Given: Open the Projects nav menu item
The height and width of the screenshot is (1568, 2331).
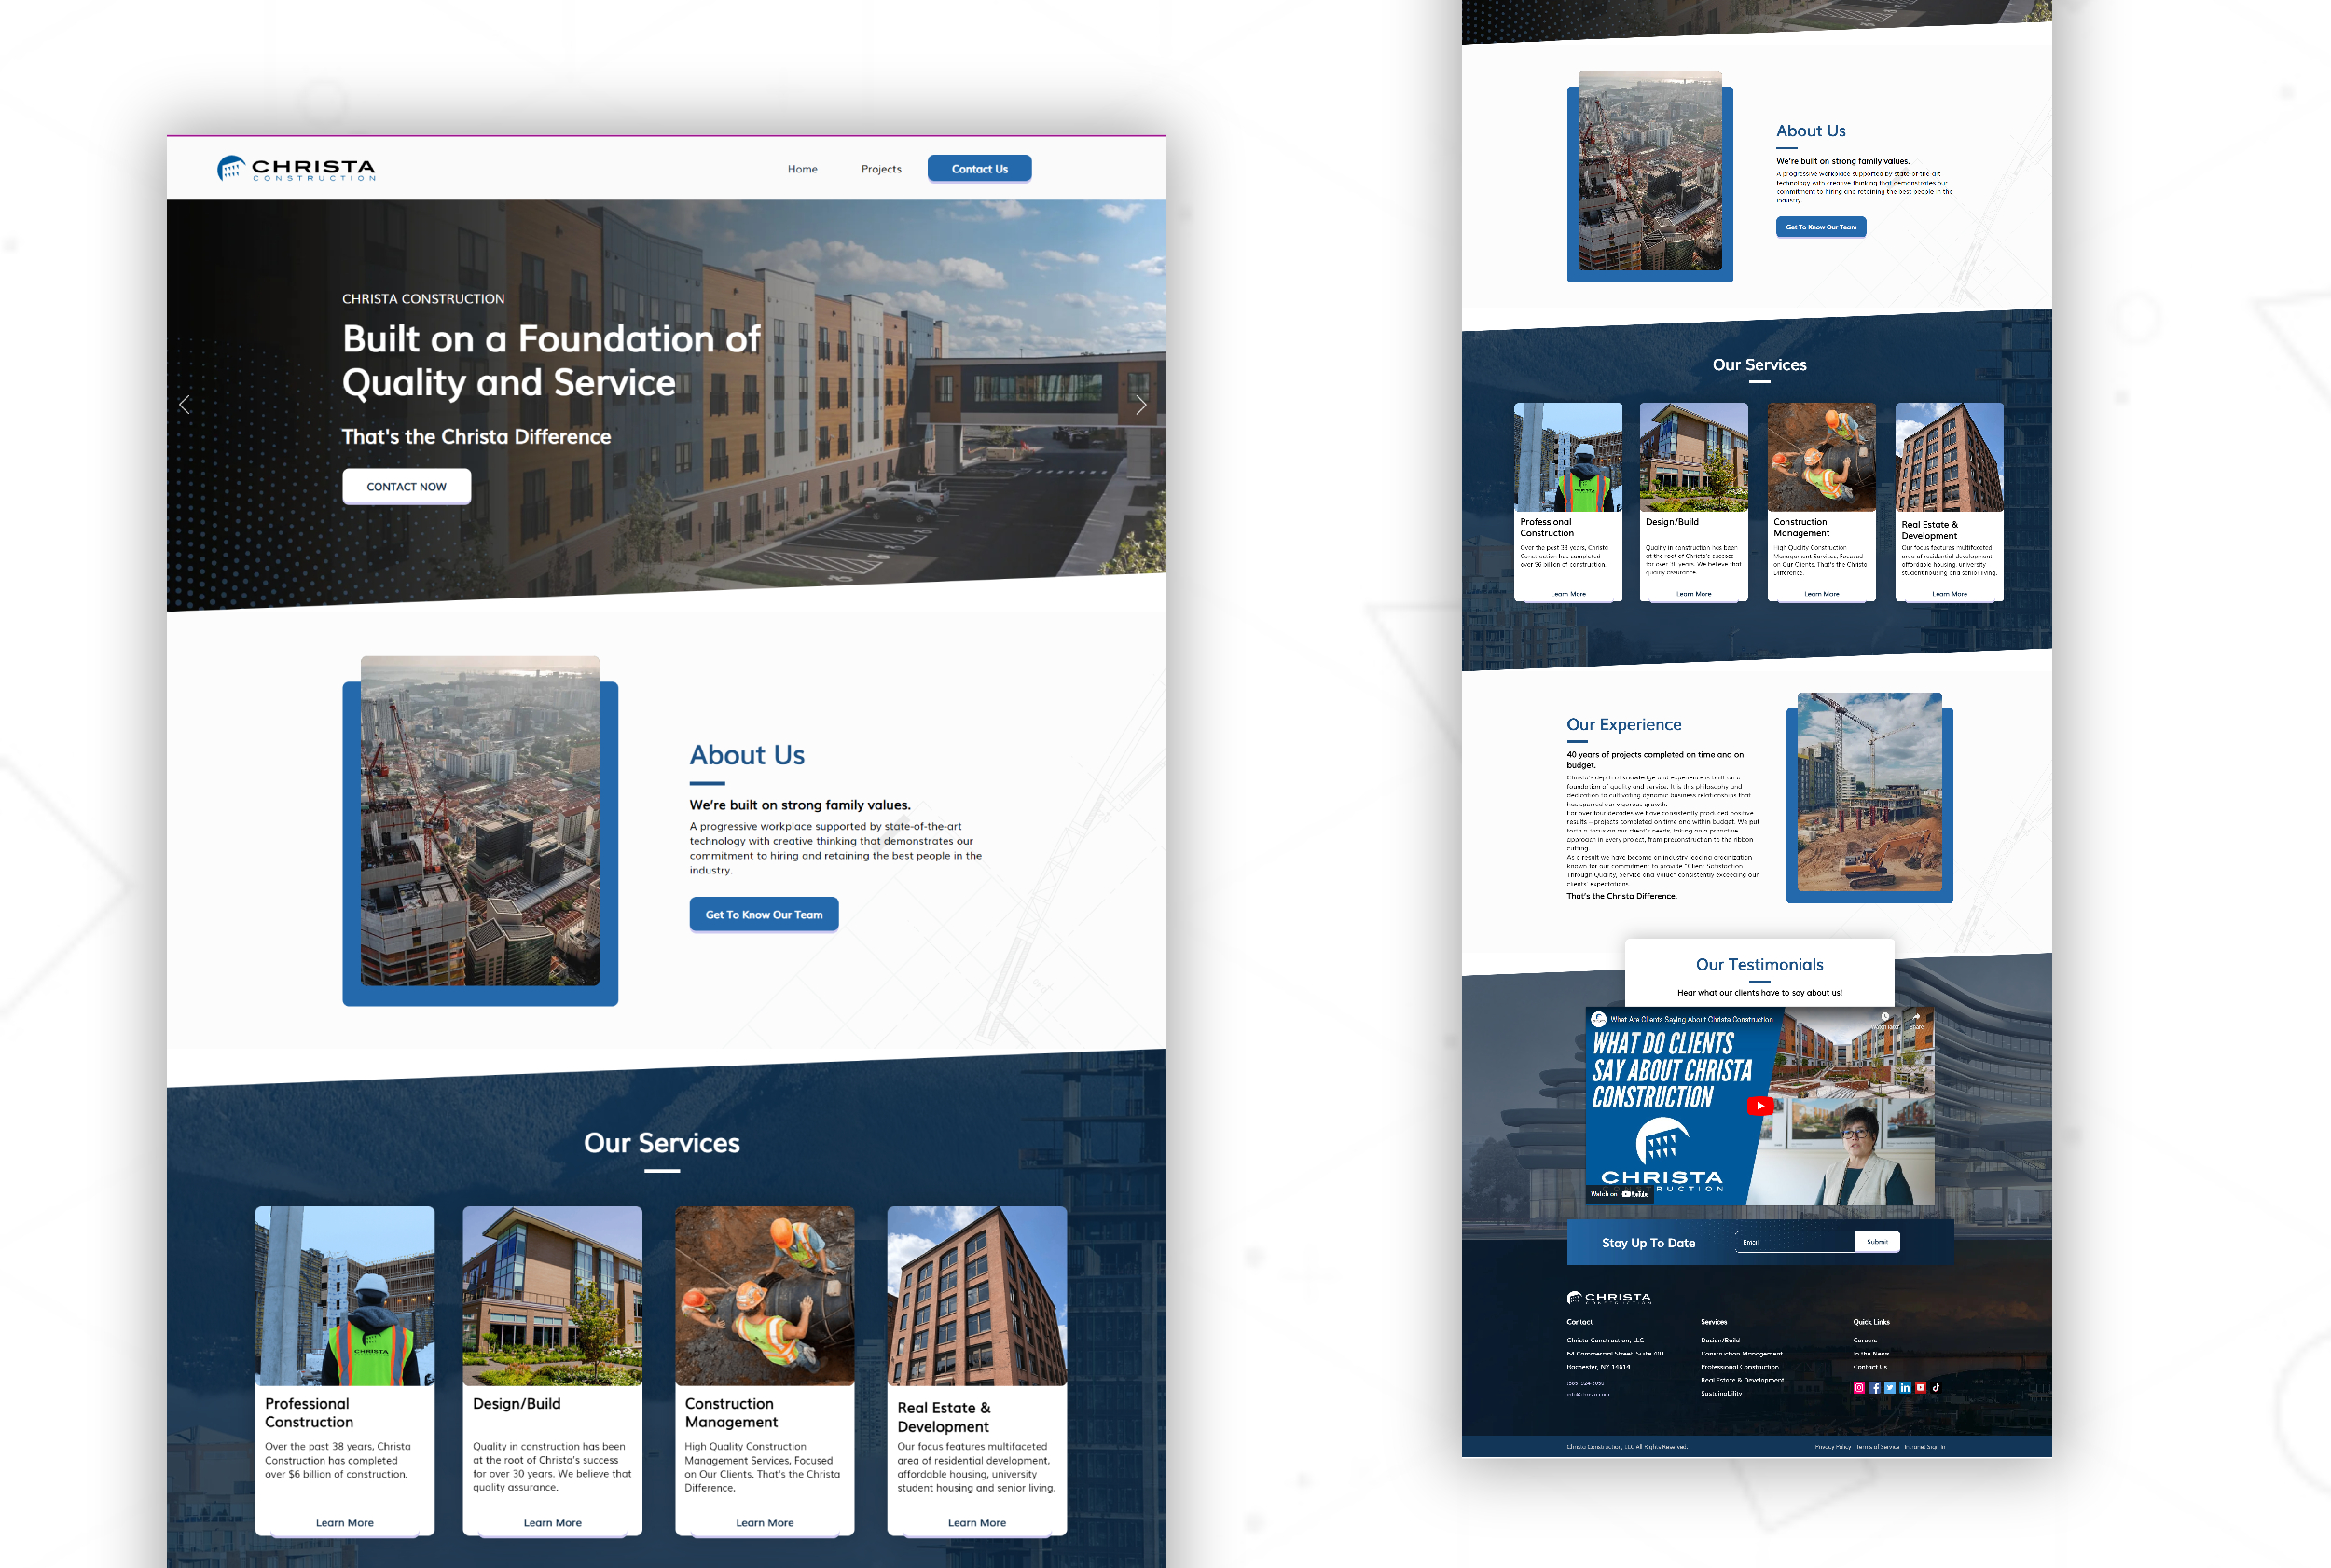Looking at the screenshot, I should pyautogui.click(x=881, y=169).
